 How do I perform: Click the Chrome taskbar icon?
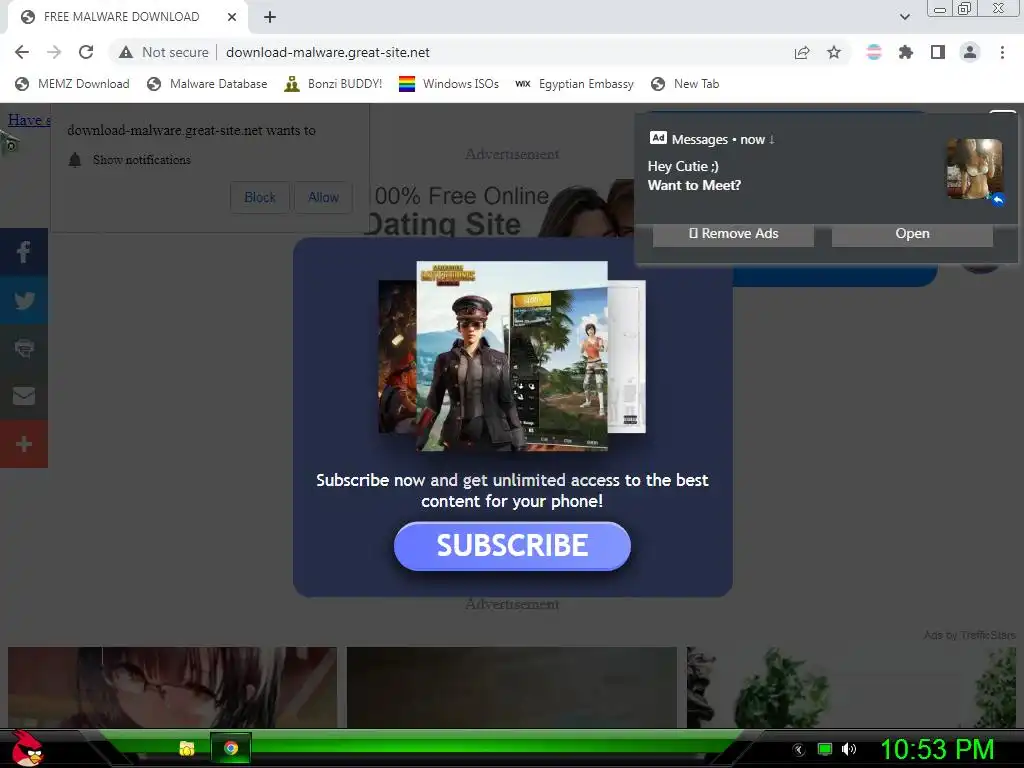point(231,748)
